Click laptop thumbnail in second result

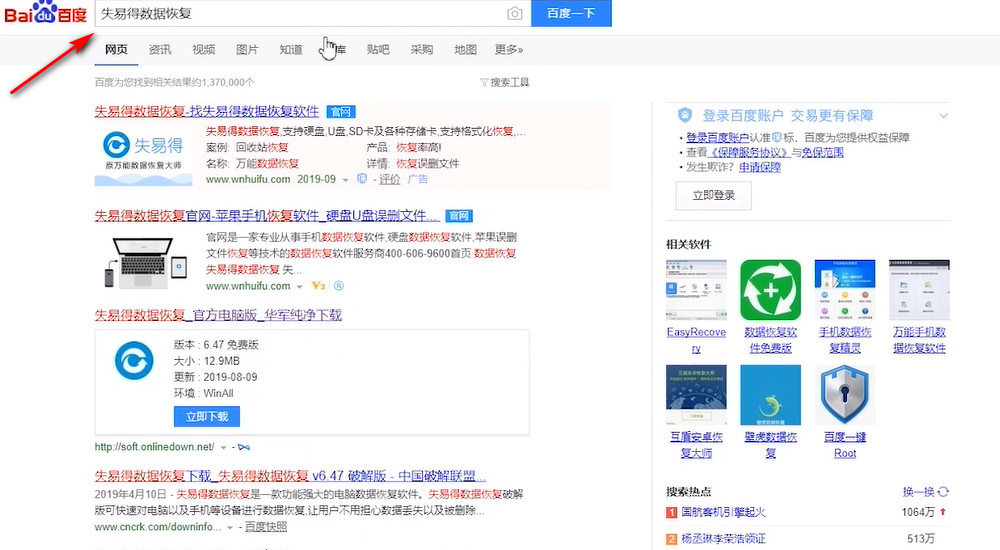tap(146, 262)
